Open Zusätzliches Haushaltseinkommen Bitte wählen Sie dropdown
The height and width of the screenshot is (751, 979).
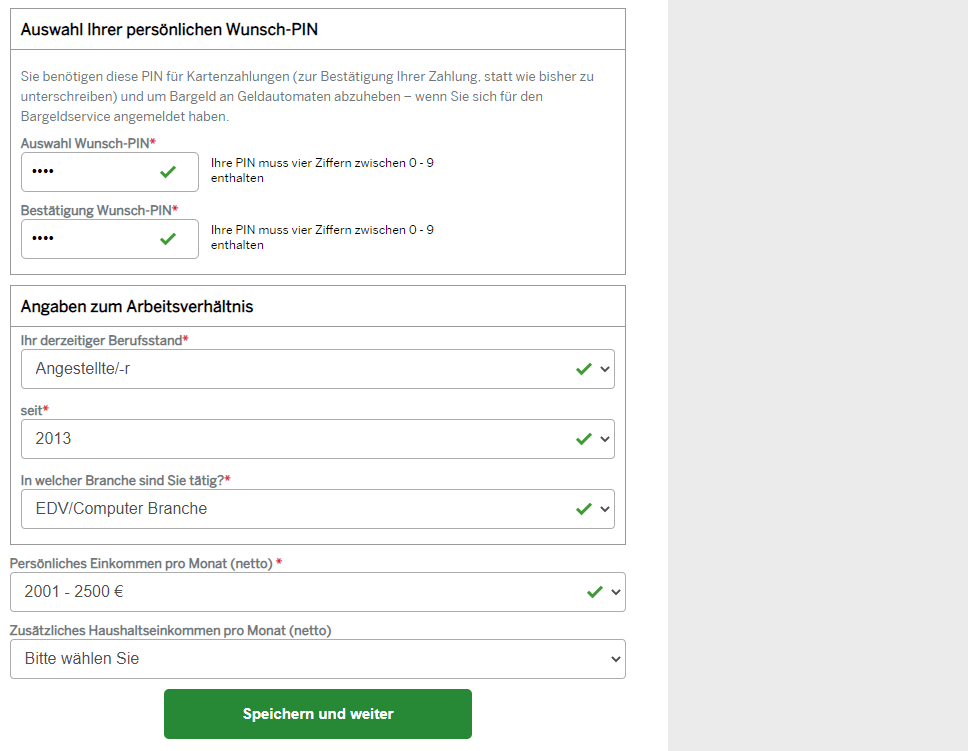318,659
